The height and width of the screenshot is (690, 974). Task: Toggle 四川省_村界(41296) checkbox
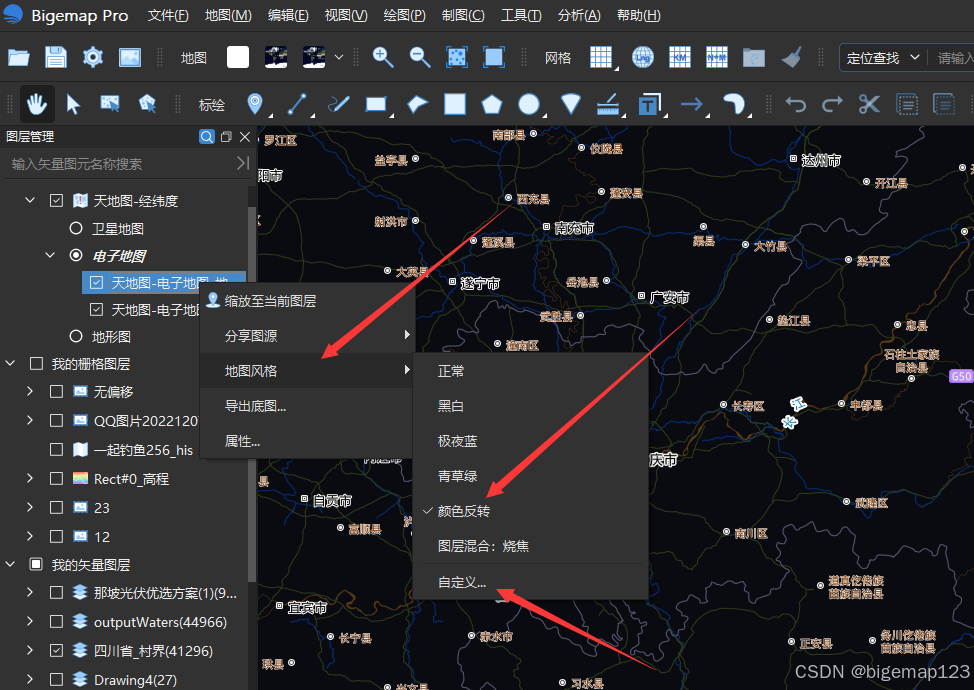[57, 650]
